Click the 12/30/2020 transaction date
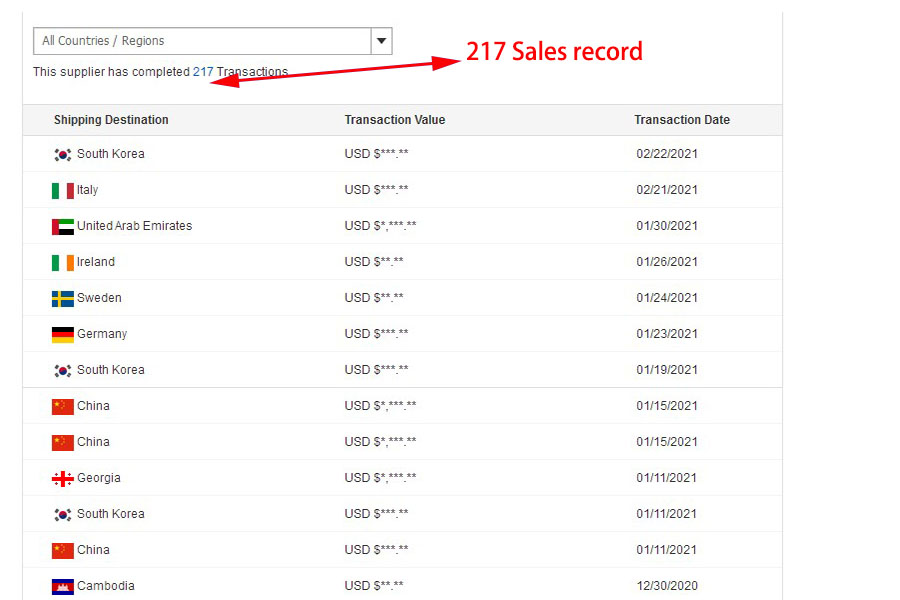 (667, 586)
